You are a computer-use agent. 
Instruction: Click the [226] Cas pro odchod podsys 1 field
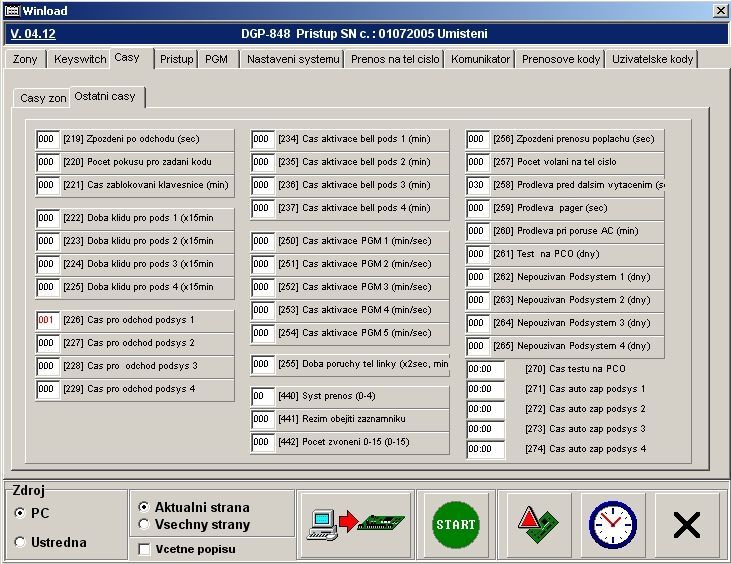pos(48,320)
